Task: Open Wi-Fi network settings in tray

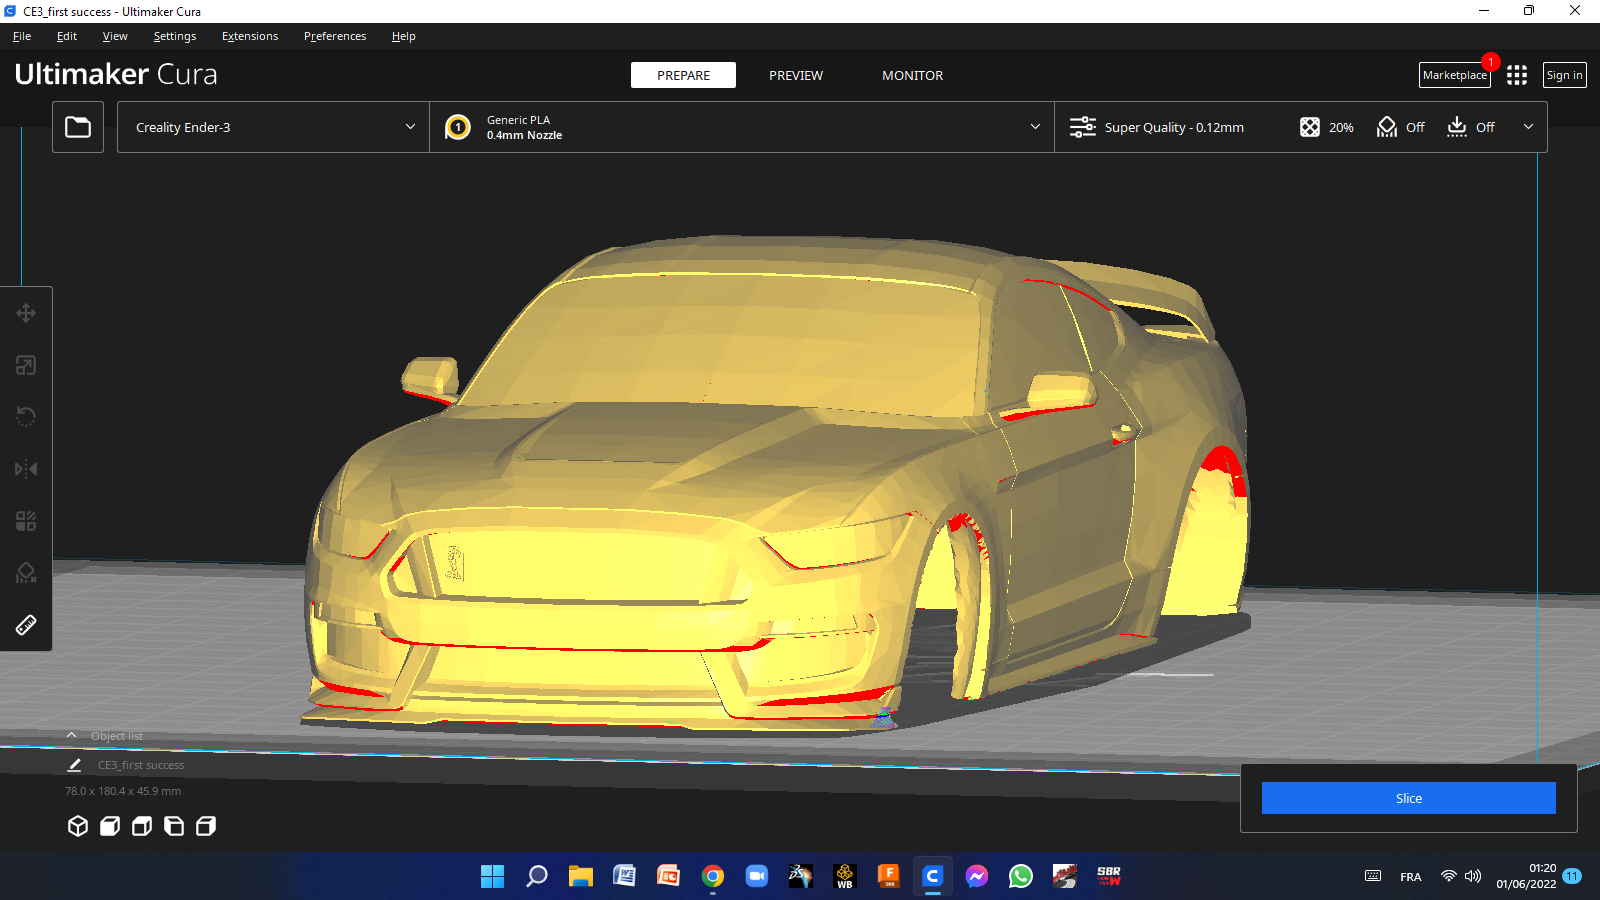Action: coord(1448,876)
